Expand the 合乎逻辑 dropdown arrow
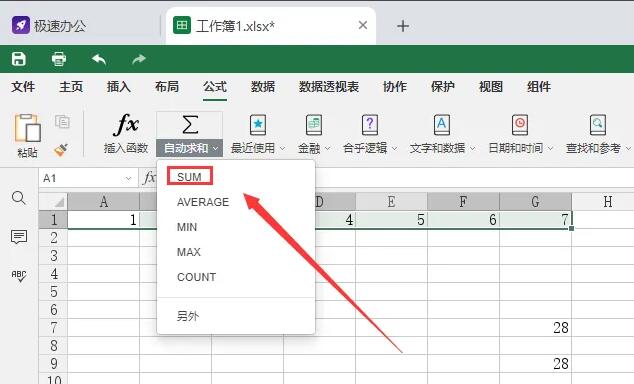Viewport: 634px width, 384px height. [394, 149]
